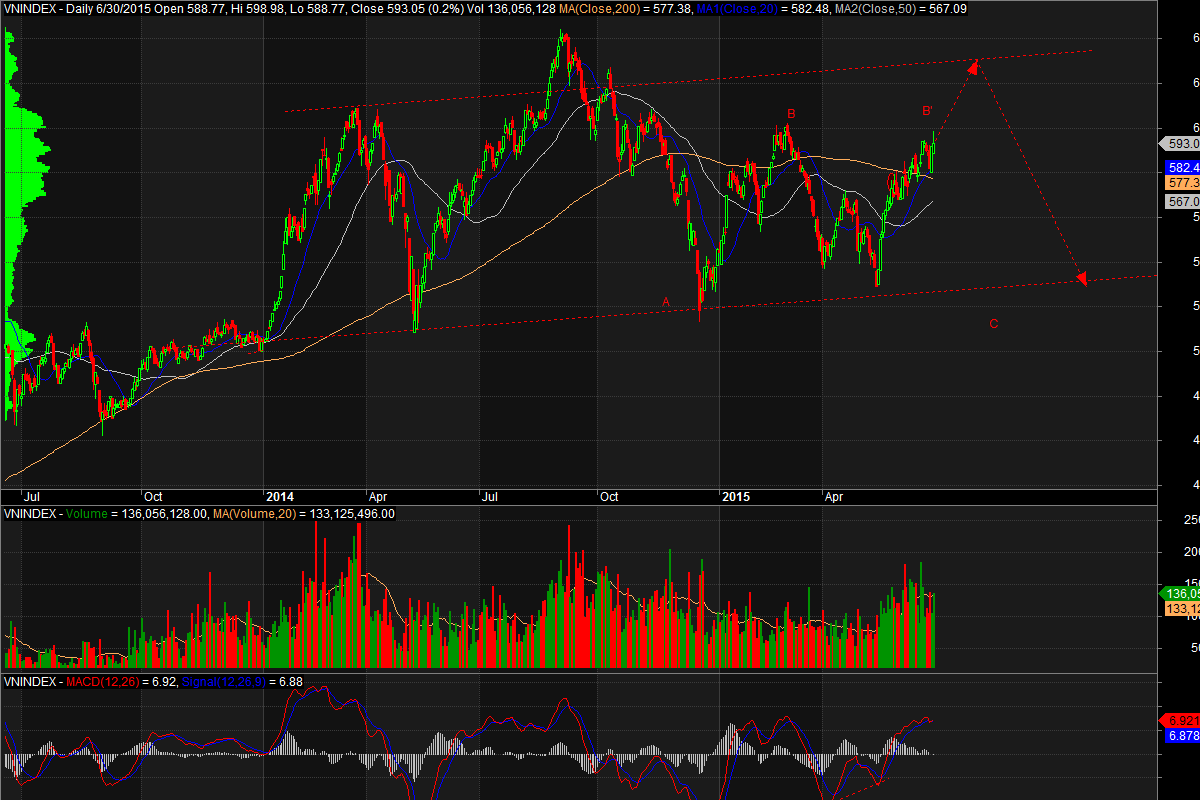This screenshot has width=1200, height=800.
Task: Click the orange 577.3 price axis tag
Action: click(x=1180, y=184)
